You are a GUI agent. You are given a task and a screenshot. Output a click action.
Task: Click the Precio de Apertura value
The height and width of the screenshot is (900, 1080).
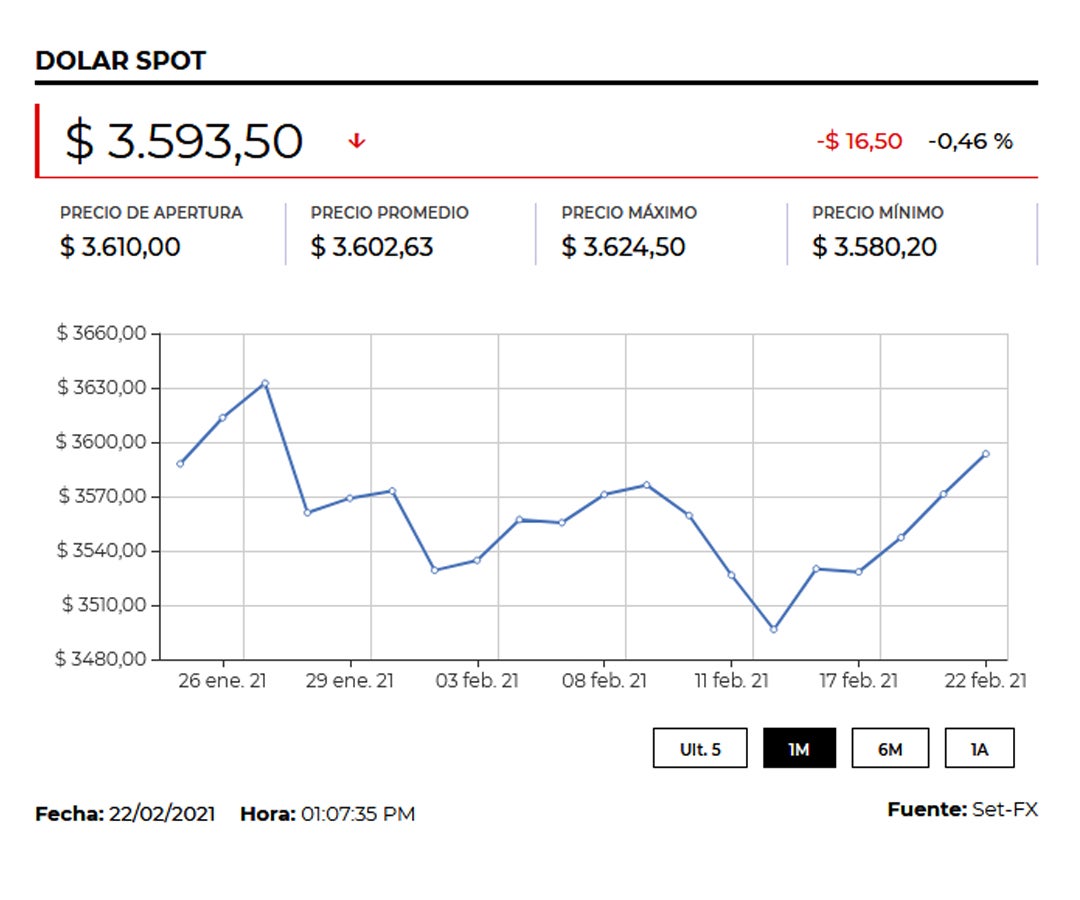pos(120,247)
